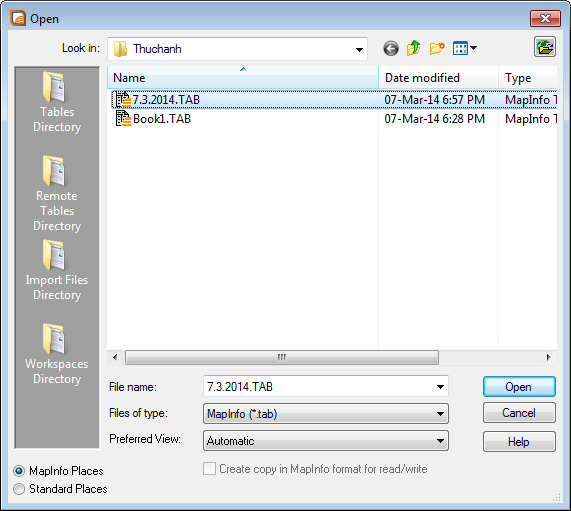This screenshot has height=511, width=571.
Task: Expand the Files of type dropdown
Action: [x=326, y=414]
